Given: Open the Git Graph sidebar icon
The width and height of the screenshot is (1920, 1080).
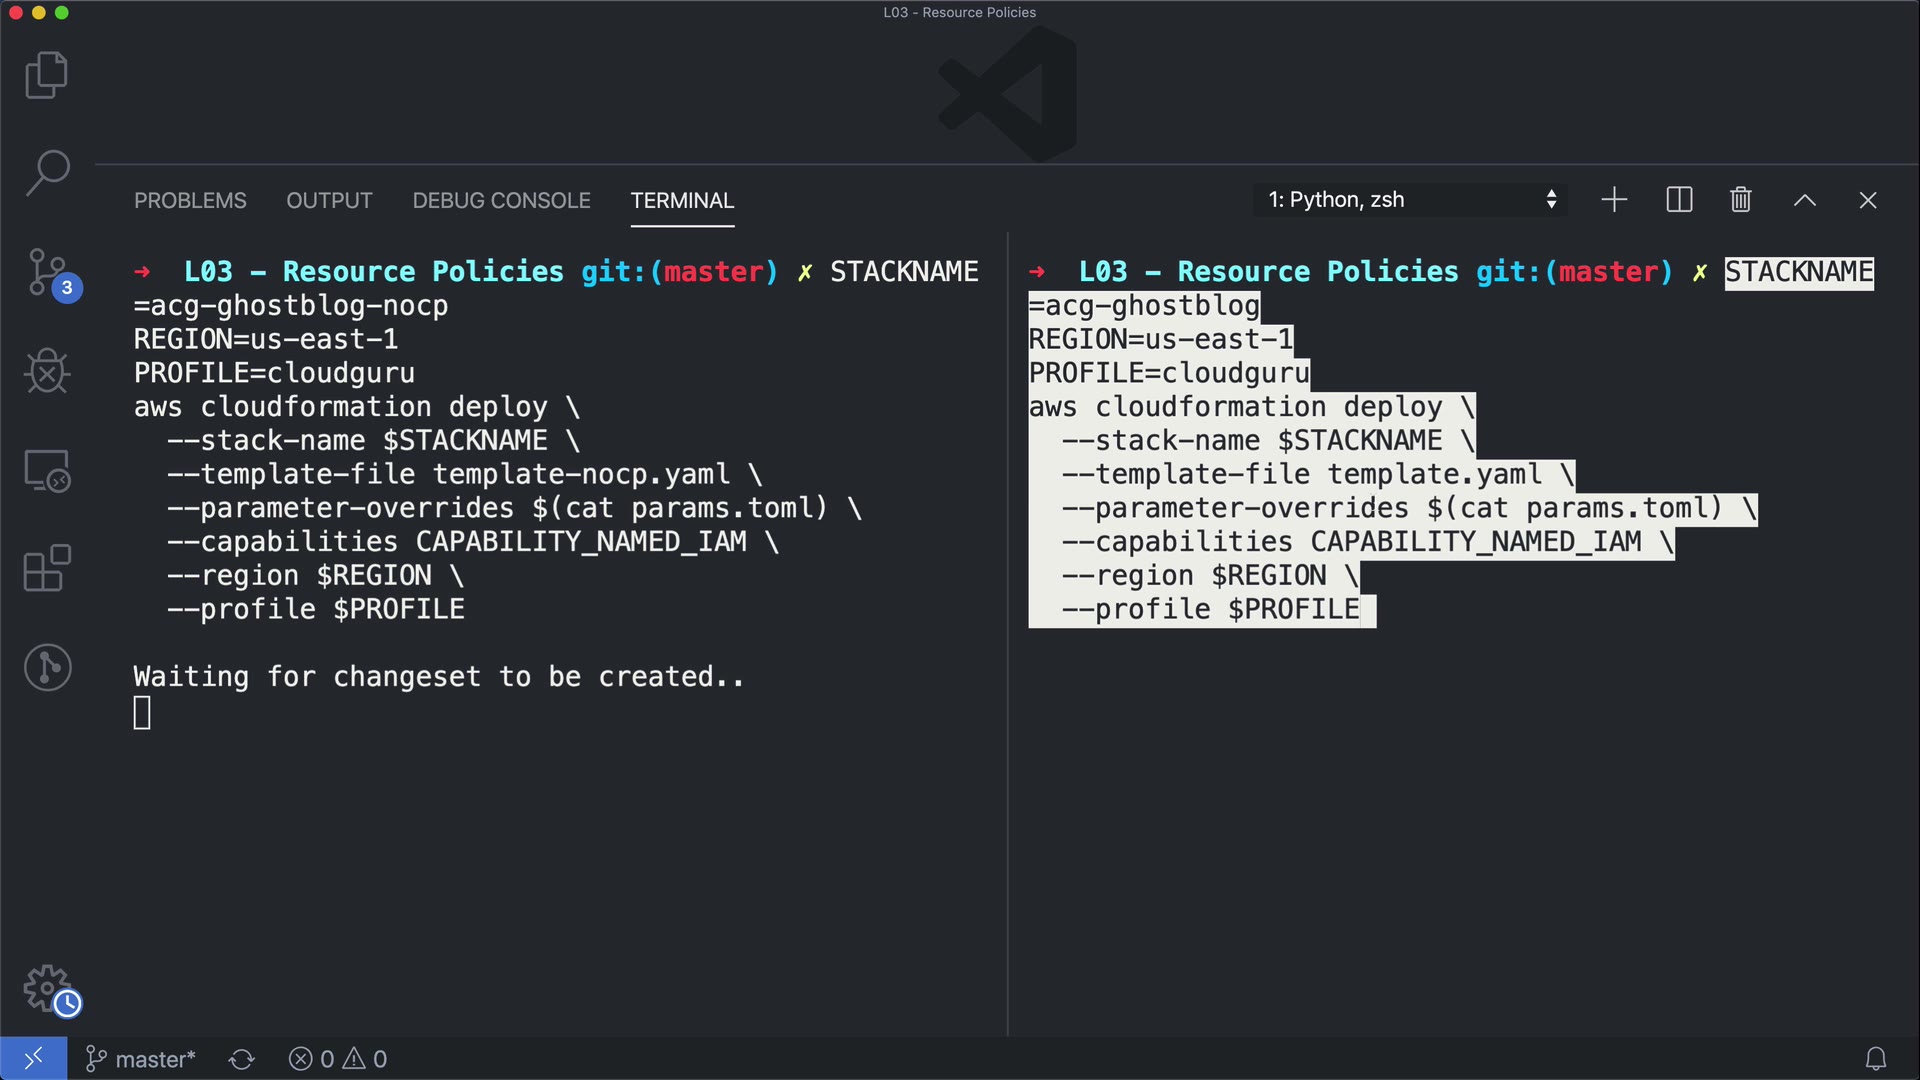Looking at the screenshot, I should pos(47,667).
